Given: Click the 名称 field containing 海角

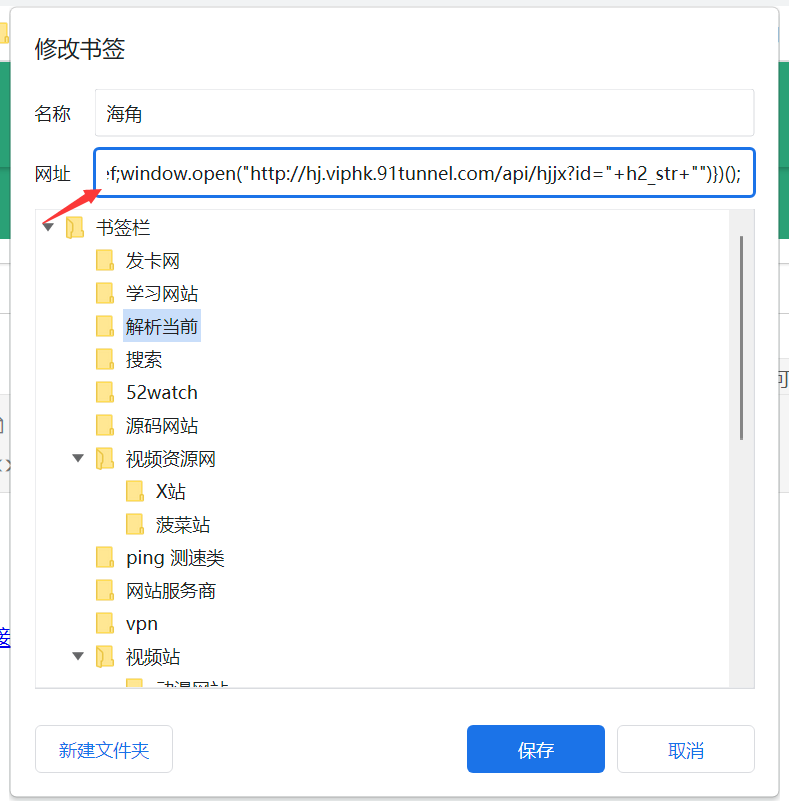Looking at the screenshot, I should tap(424, 114).
